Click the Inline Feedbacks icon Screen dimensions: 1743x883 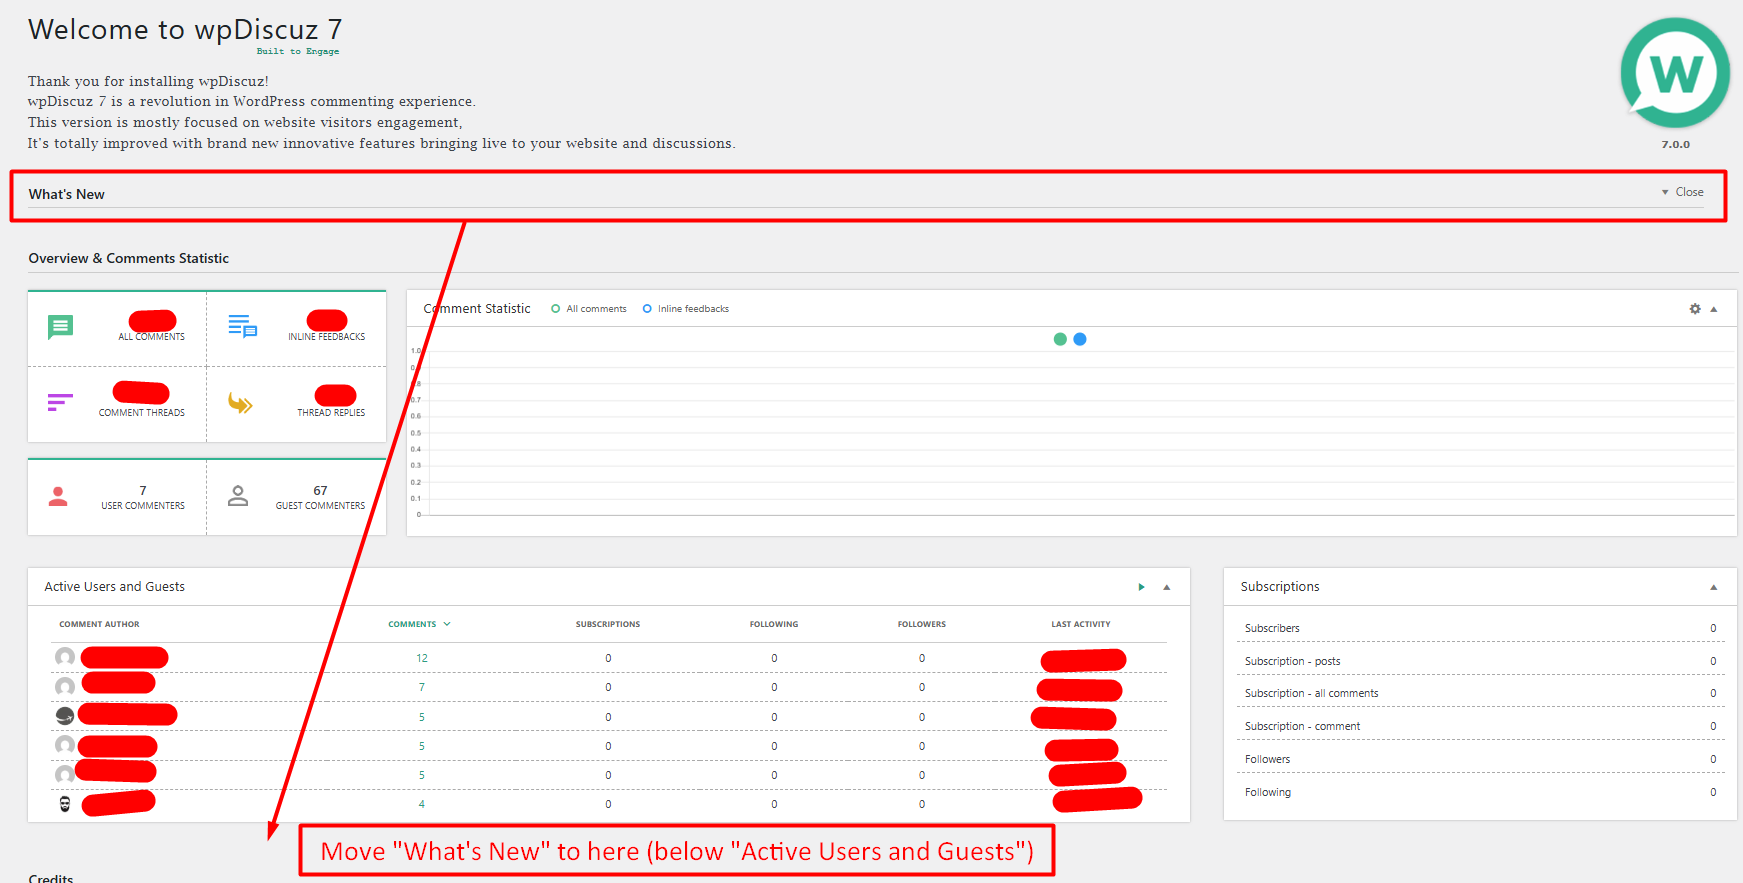(x=242, y=326)
